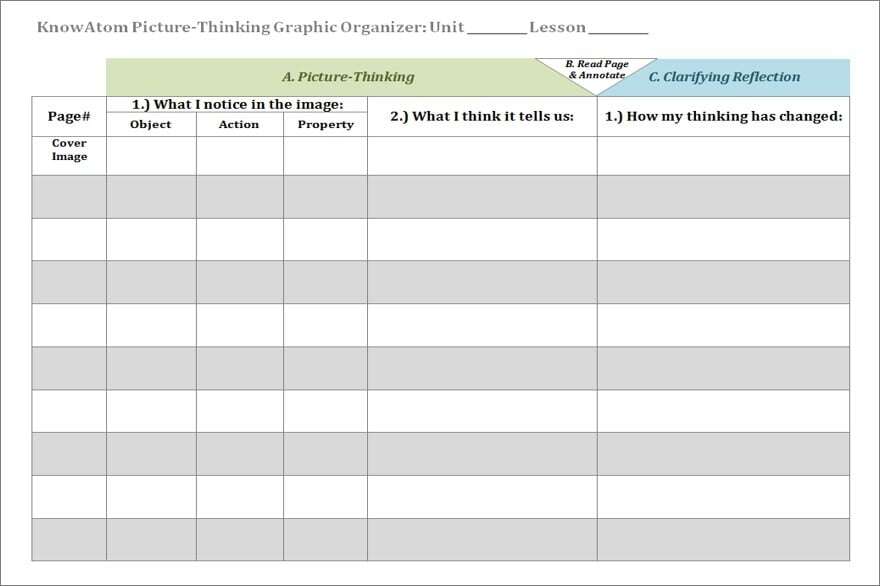This screenshot has height=586, width=880.
Task: Click the Object cell in the Cover Image row
Action: point(151,155)
